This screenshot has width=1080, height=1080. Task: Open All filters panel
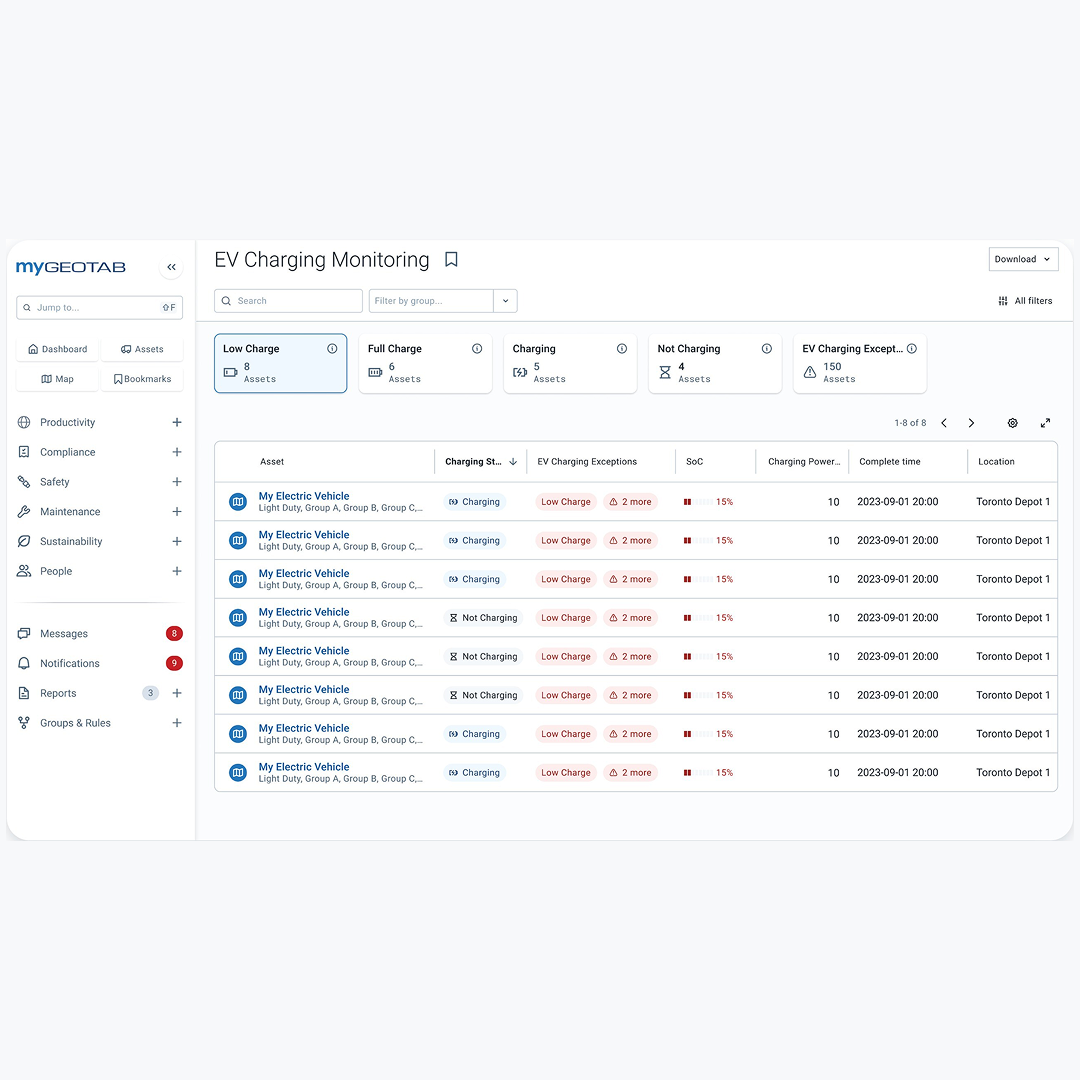1025,301
